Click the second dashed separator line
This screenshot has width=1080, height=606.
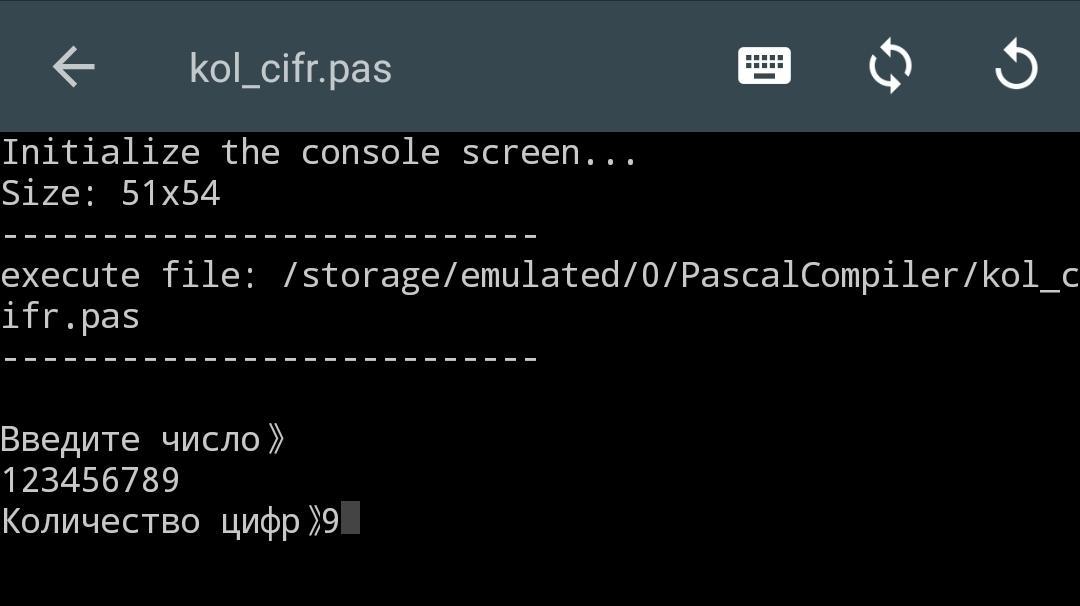pyautogui.click(x=270, y=358)
